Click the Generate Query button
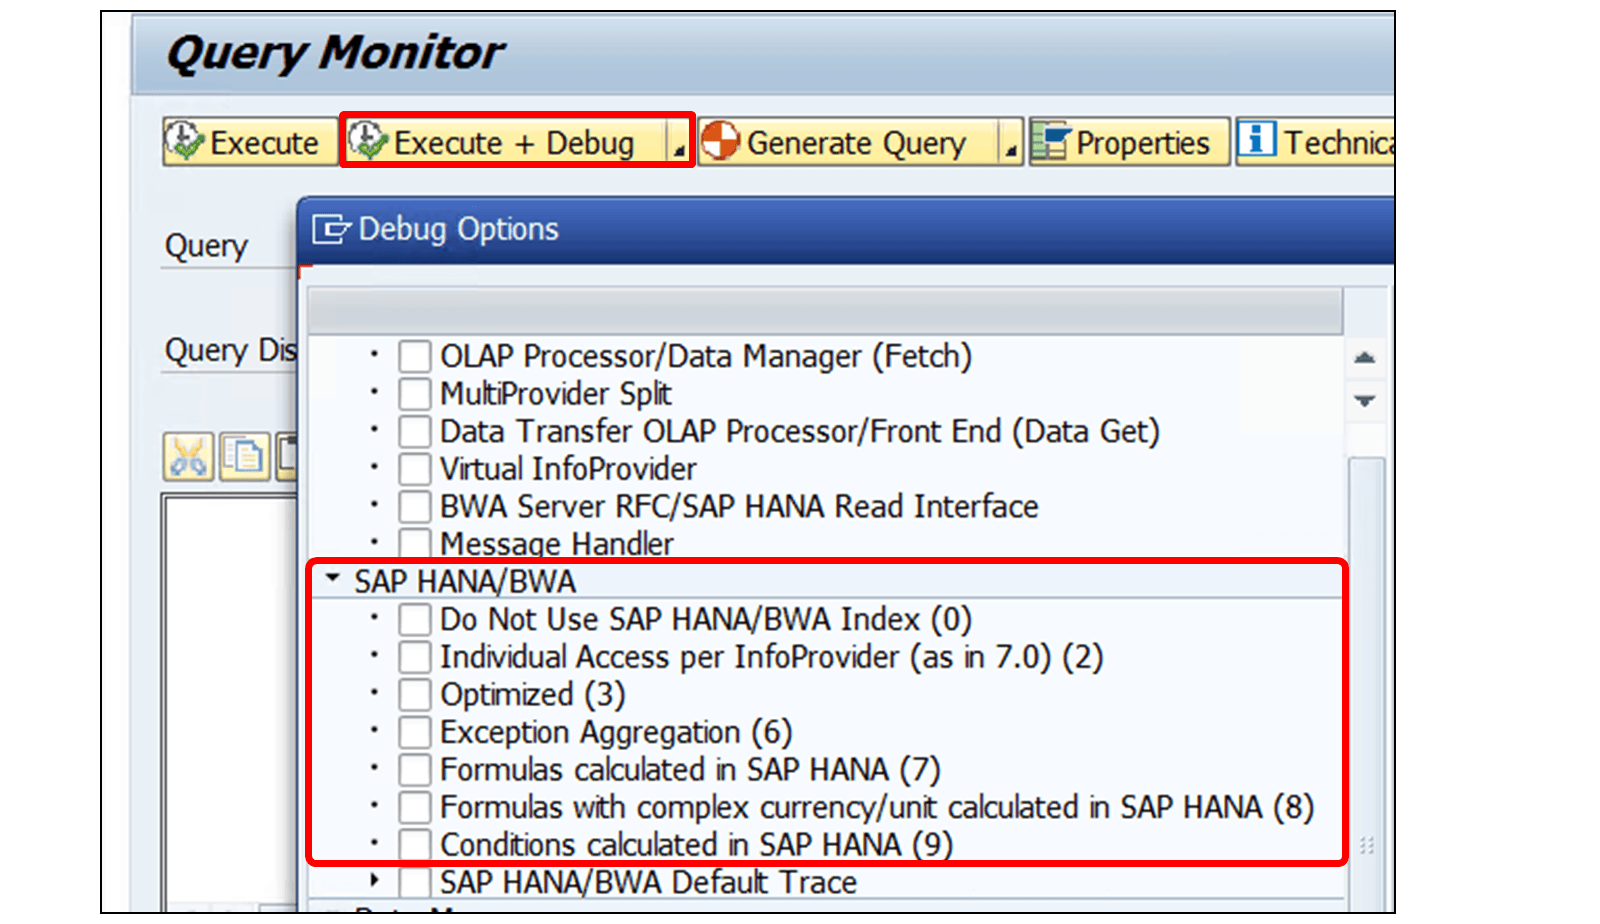 pos(848,142)
